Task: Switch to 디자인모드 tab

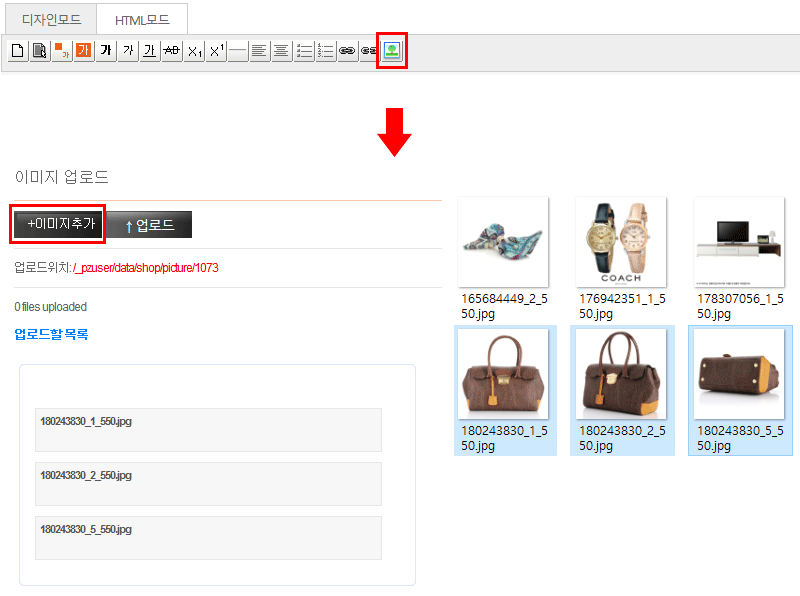Action: point(52,19)
